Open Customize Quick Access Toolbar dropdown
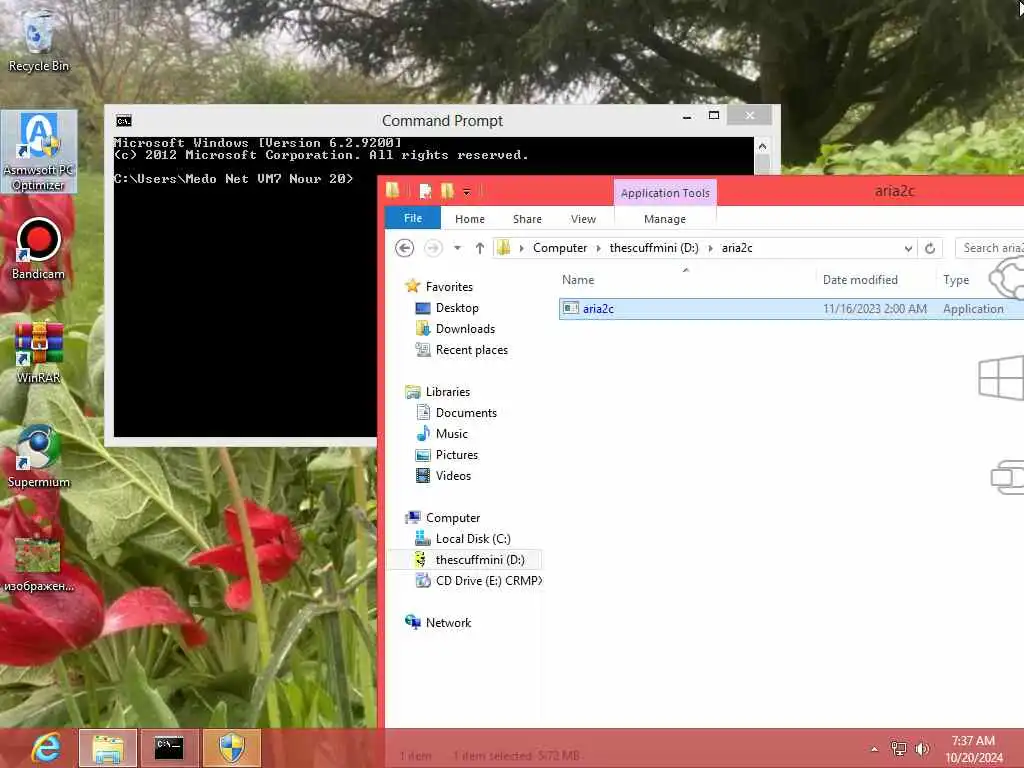Viewport: 1024px width, 768px height. pos(466,191)
